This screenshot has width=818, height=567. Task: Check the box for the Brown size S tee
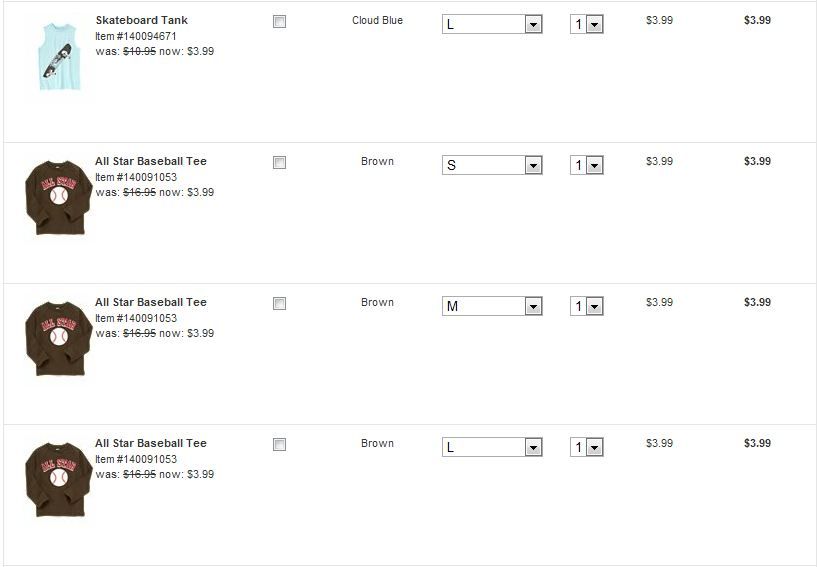280,163
